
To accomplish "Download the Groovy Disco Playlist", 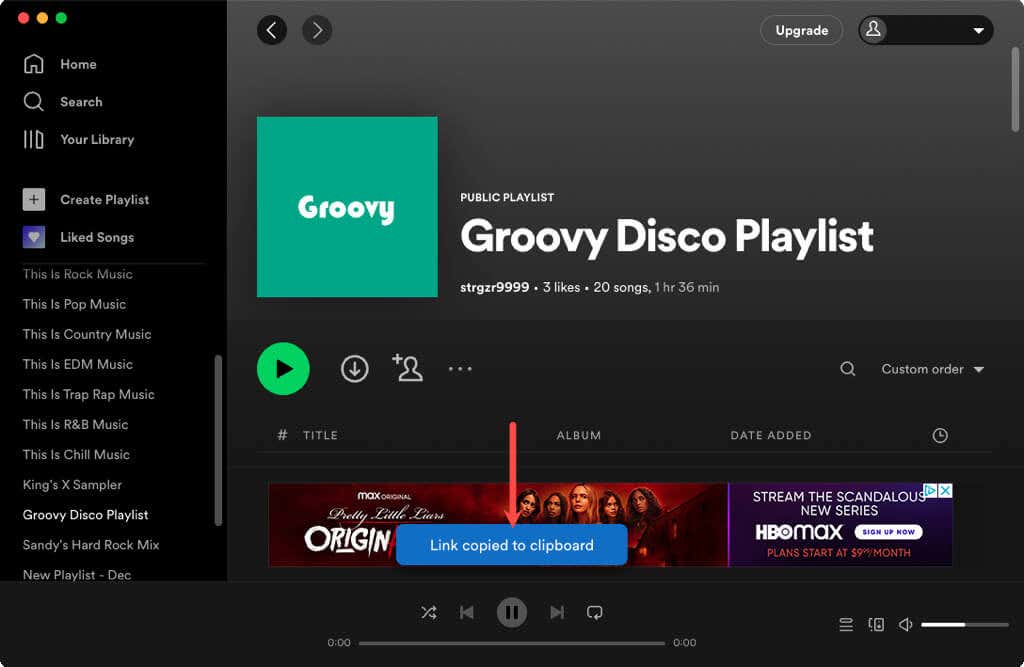I will (354, 369).
